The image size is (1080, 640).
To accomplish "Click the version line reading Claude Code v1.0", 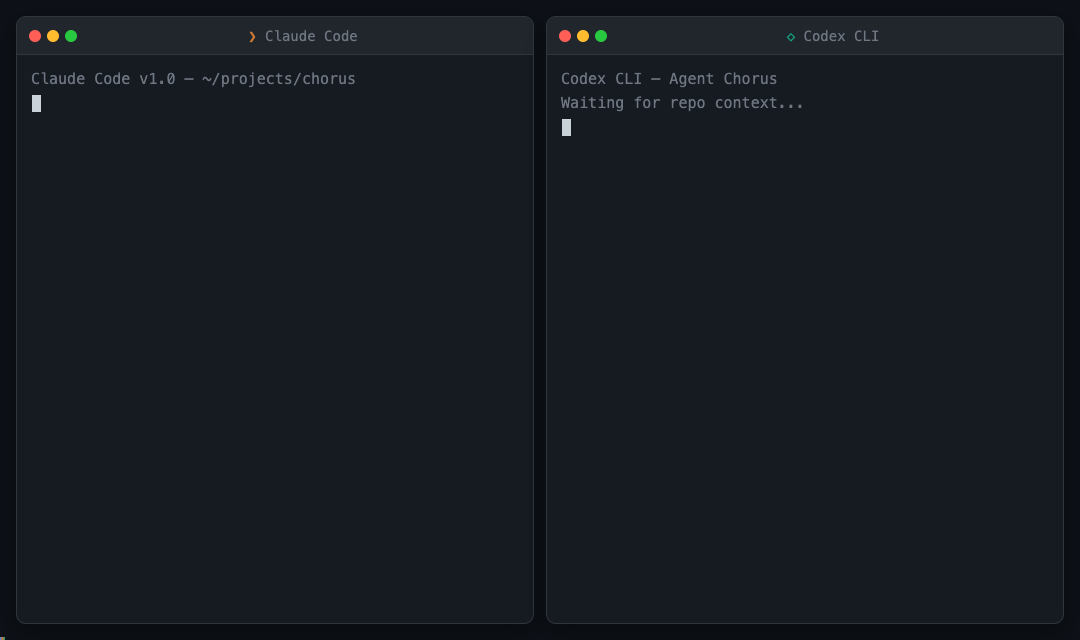I will tap(105, 78).
